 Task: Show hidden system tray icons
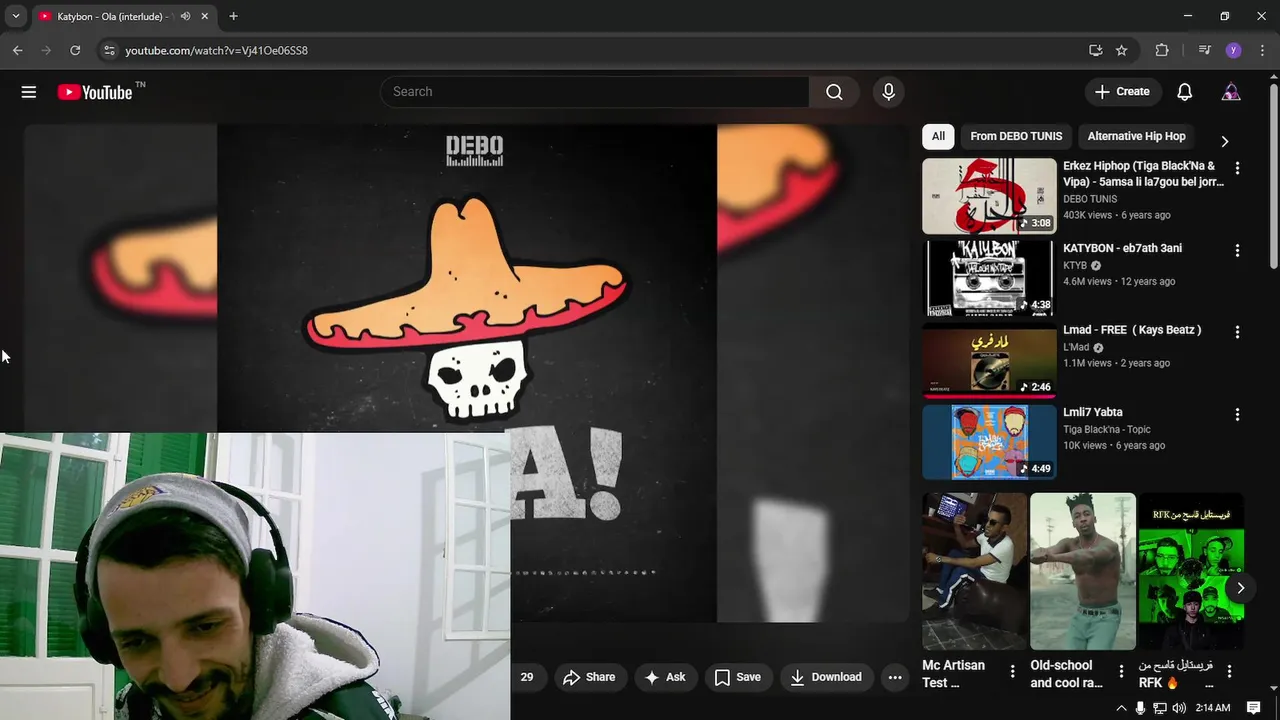pyautogui.click(x=1121, y=708)
